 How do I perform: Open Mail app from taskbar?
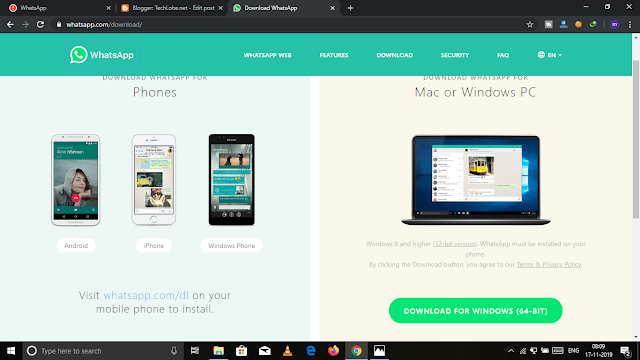[x=264, y=351]
